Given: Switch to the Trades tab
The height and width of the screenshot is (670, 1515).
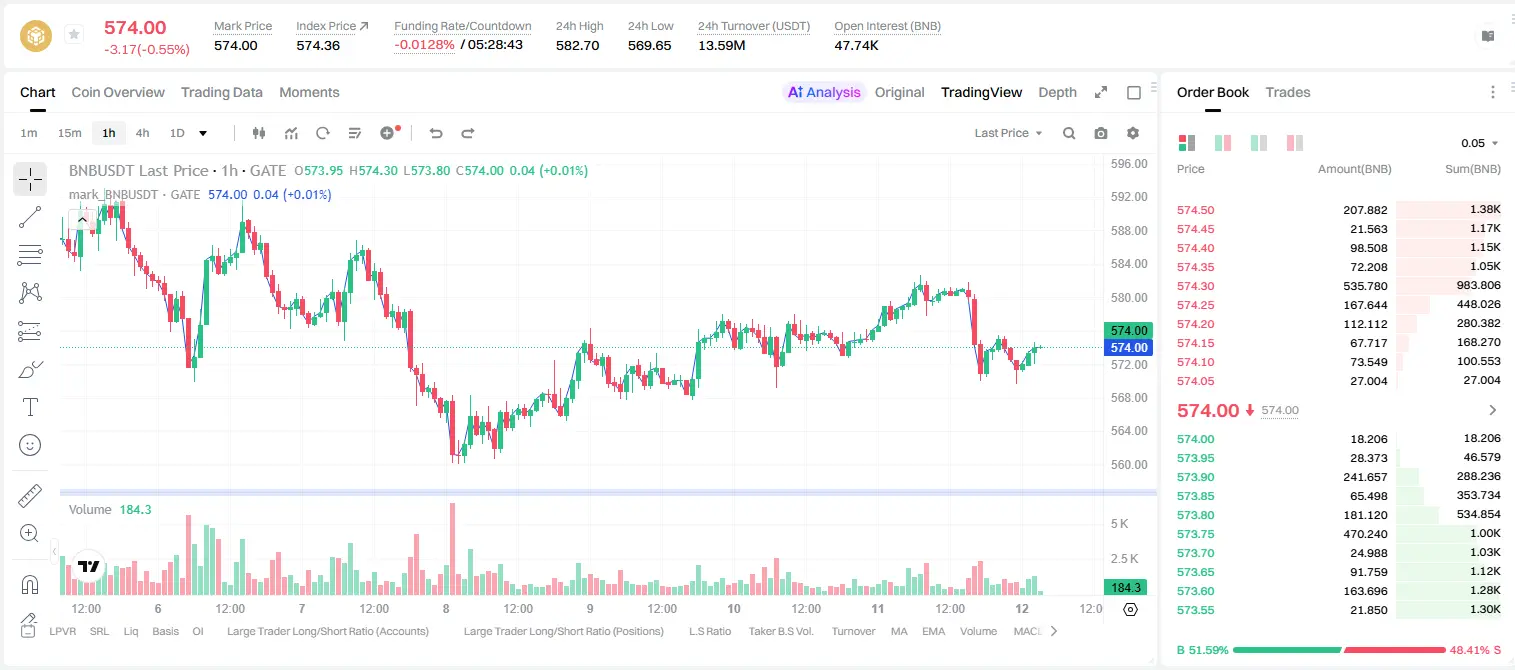Looking at the screenshot, I should (x=1288, y=92).
